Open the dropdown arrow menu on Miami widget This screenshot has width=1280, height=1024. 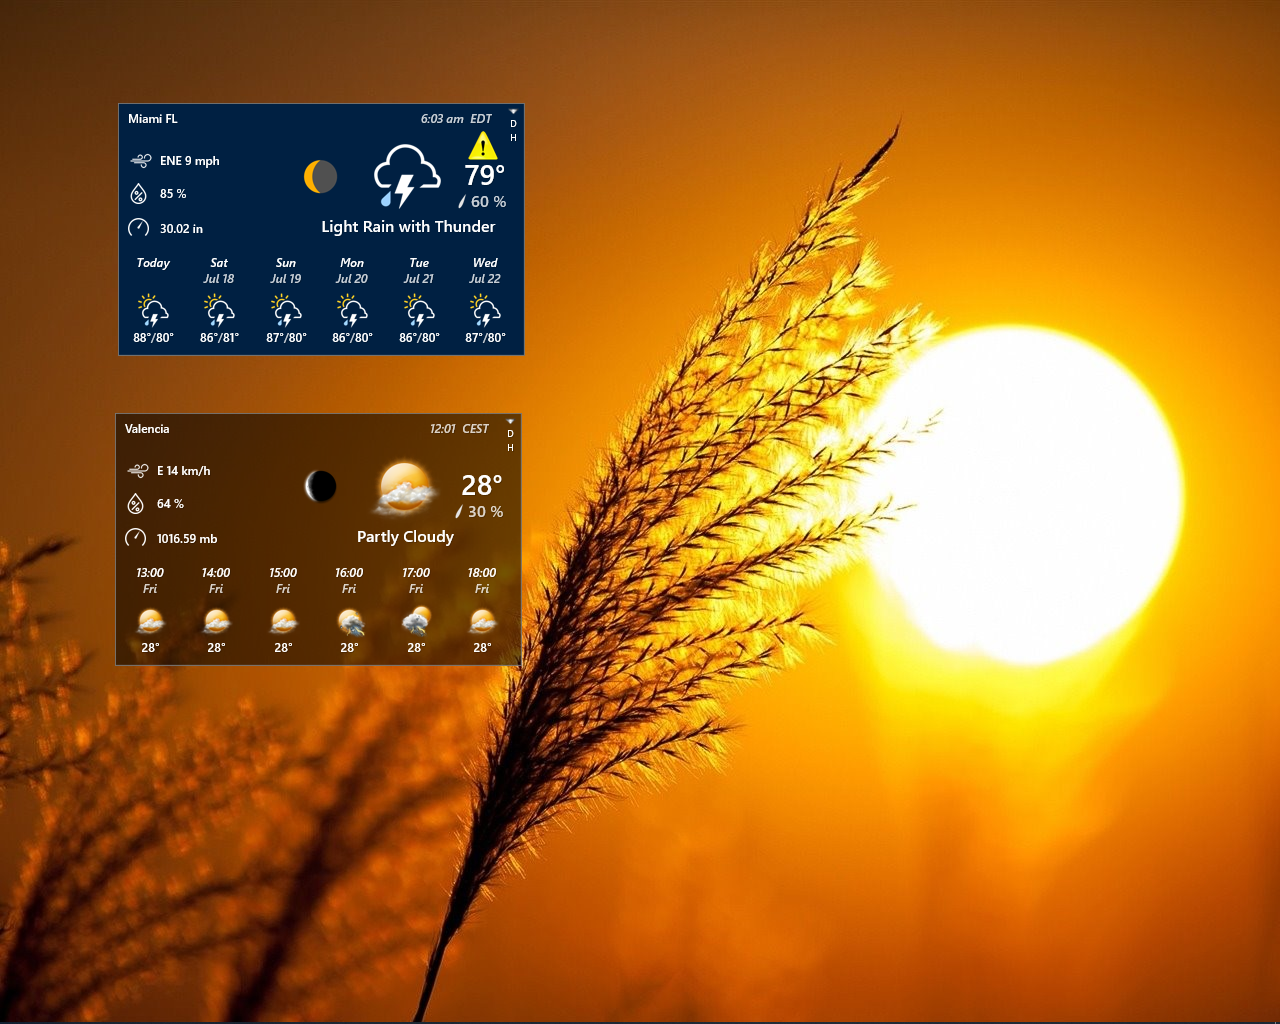pos(513,111)
